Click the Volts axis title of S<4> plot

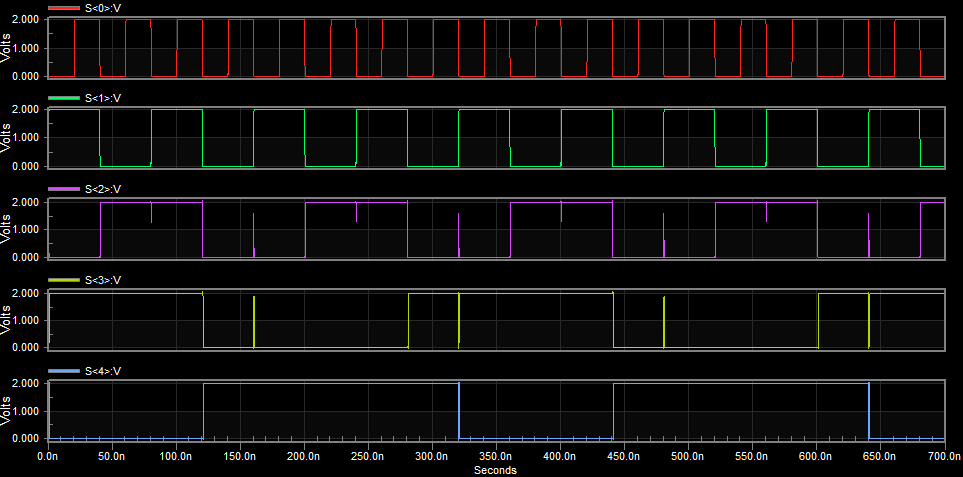(6, 410)
